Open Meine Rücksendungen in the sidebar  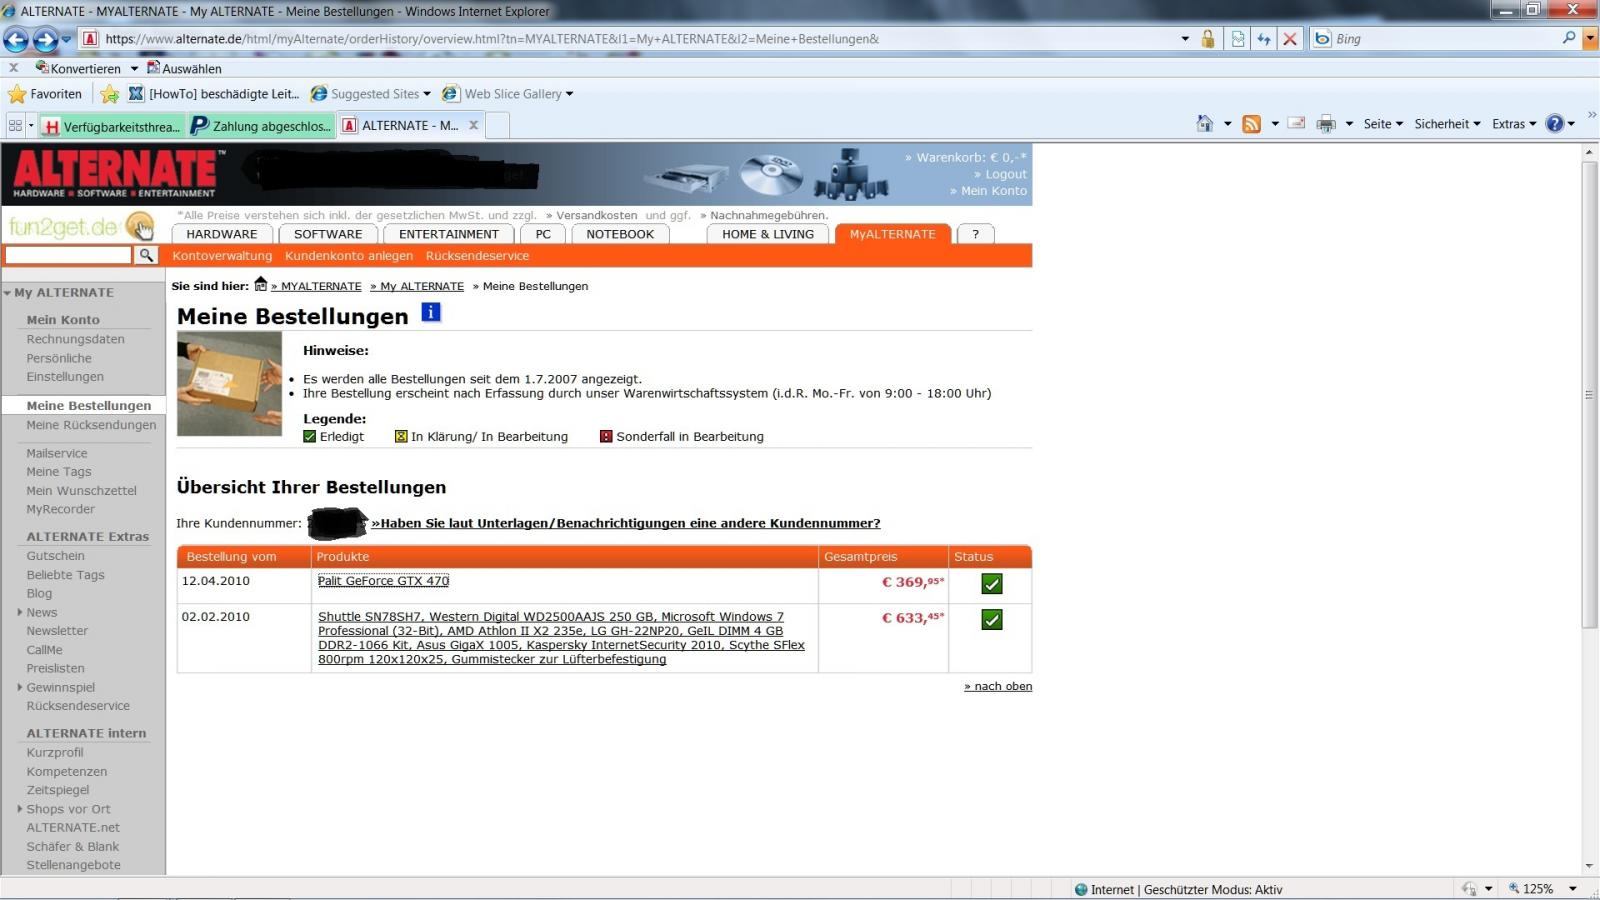point(91,425)
